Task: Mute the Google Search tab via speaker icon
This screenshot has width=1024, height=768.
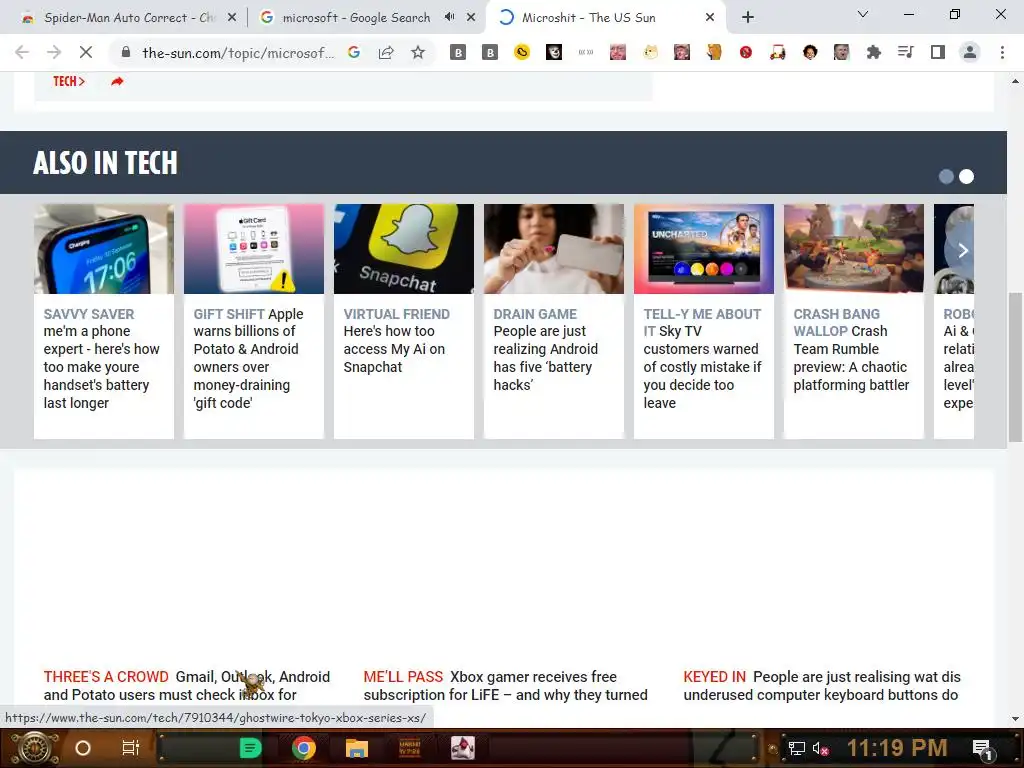Action: click(x=449, y=17)
